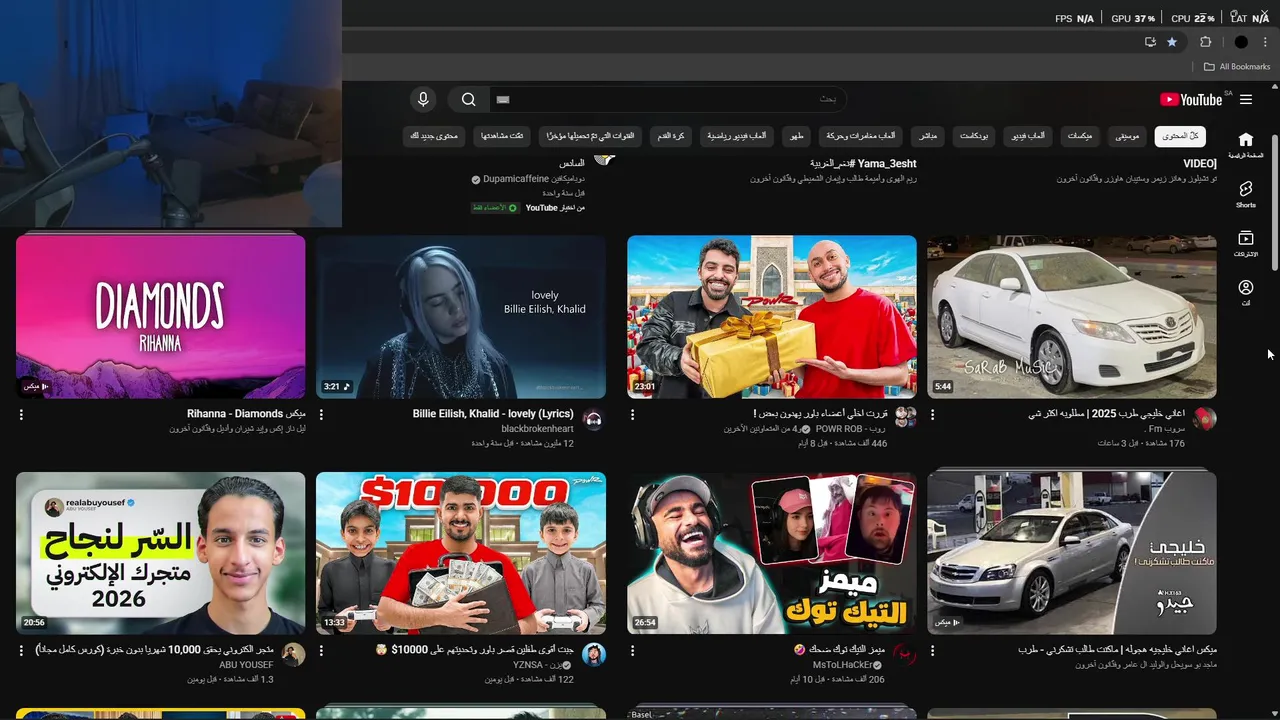Open the blackbrokenheart channel name
Viewport: 1280px width, 720px height.
pyautogui.click(x=537, y=429)
